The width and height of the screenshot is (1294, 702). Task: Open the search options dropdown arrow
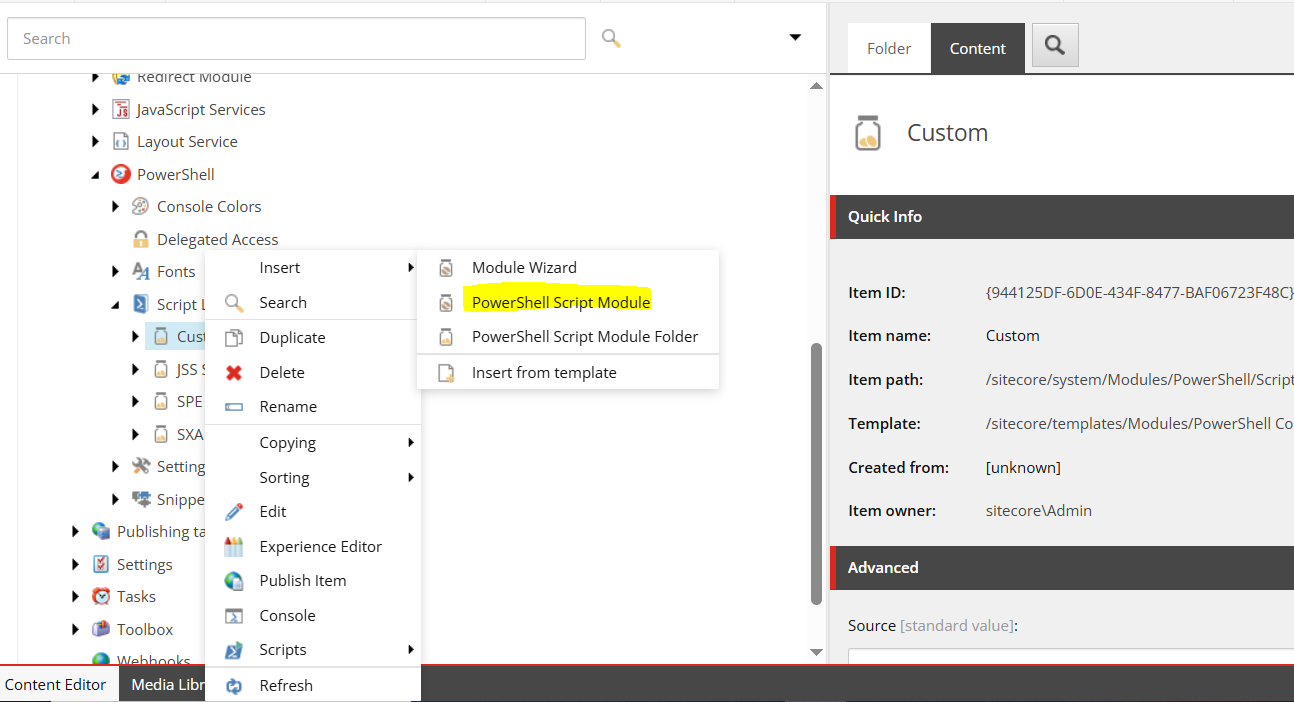pyautogui.click(x=795, y=38)
